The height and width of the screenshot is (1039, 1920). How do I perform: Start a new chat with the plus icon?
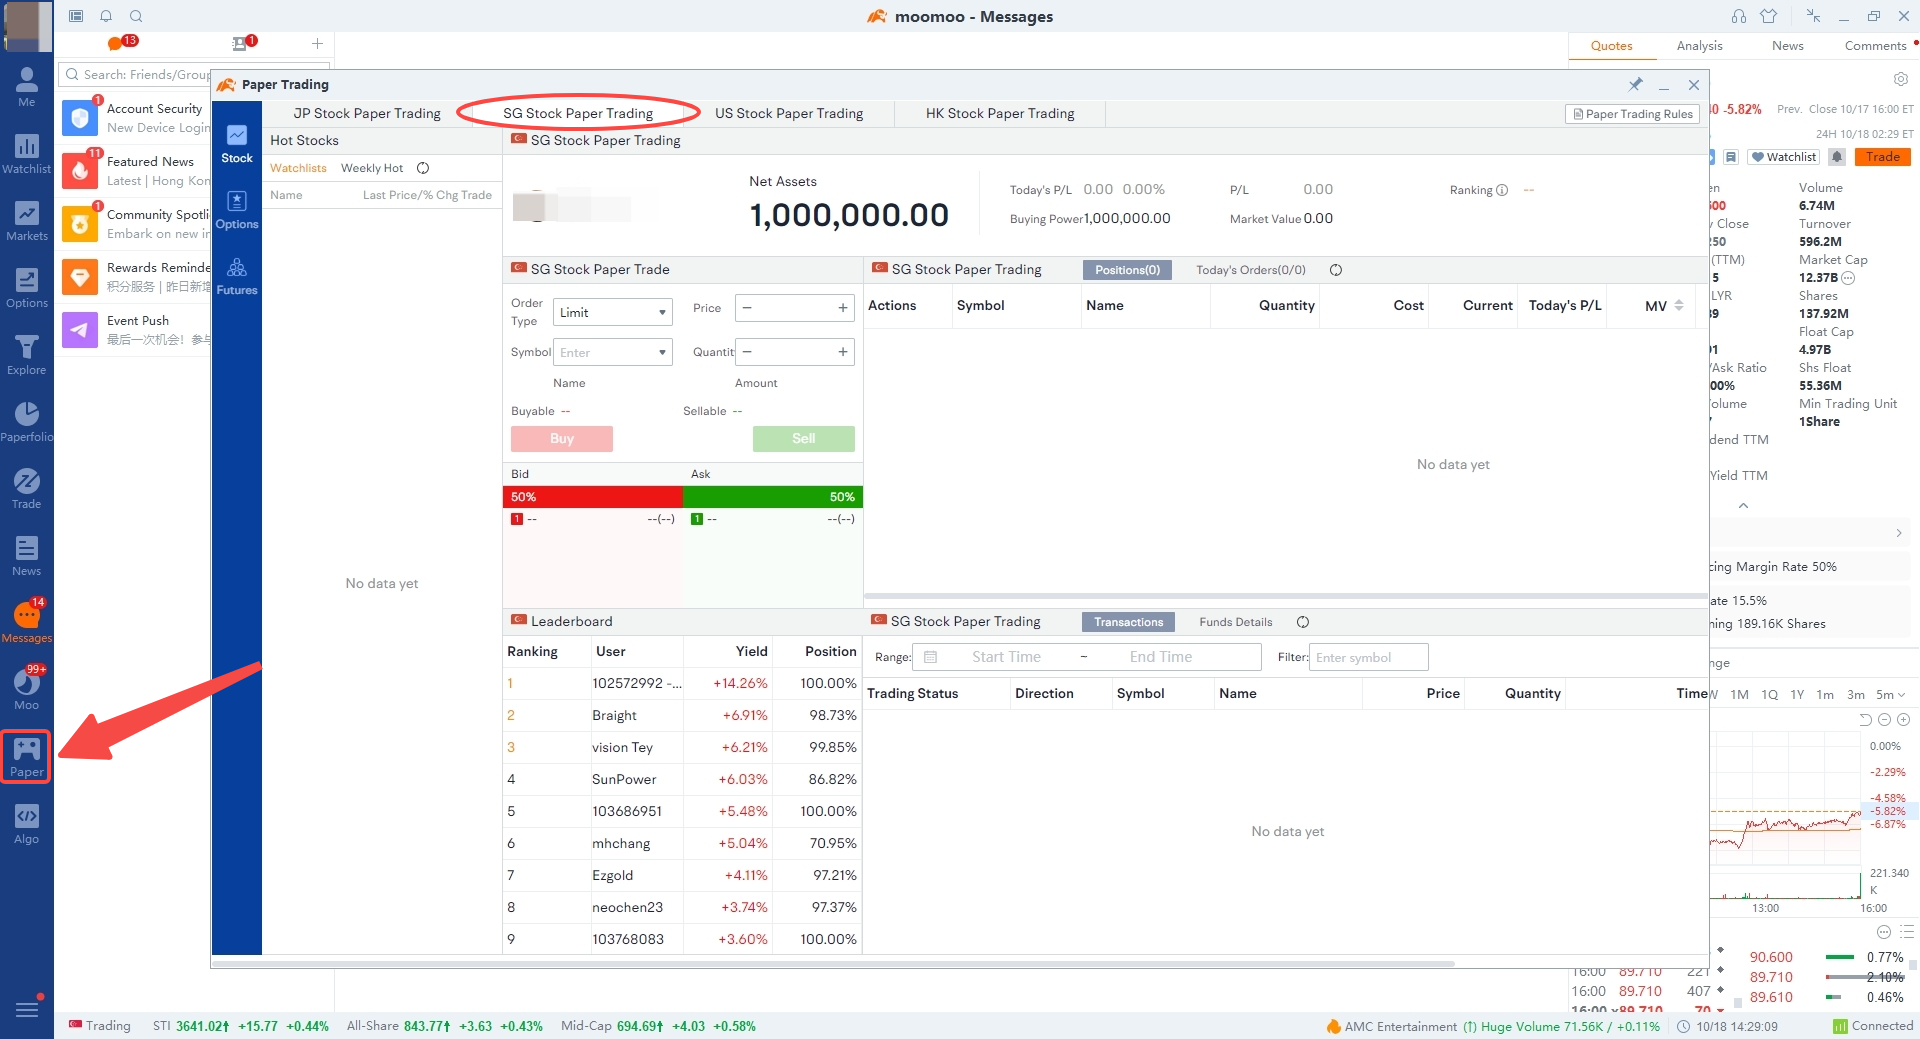(x=317, y=44)
